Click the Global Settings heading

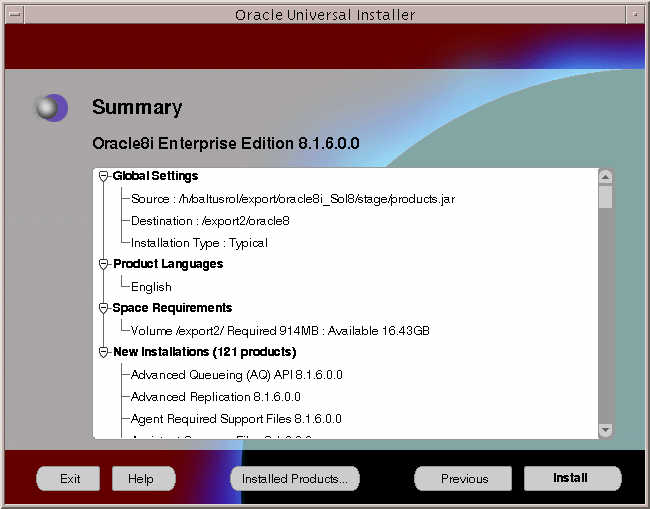pos(155,176)
